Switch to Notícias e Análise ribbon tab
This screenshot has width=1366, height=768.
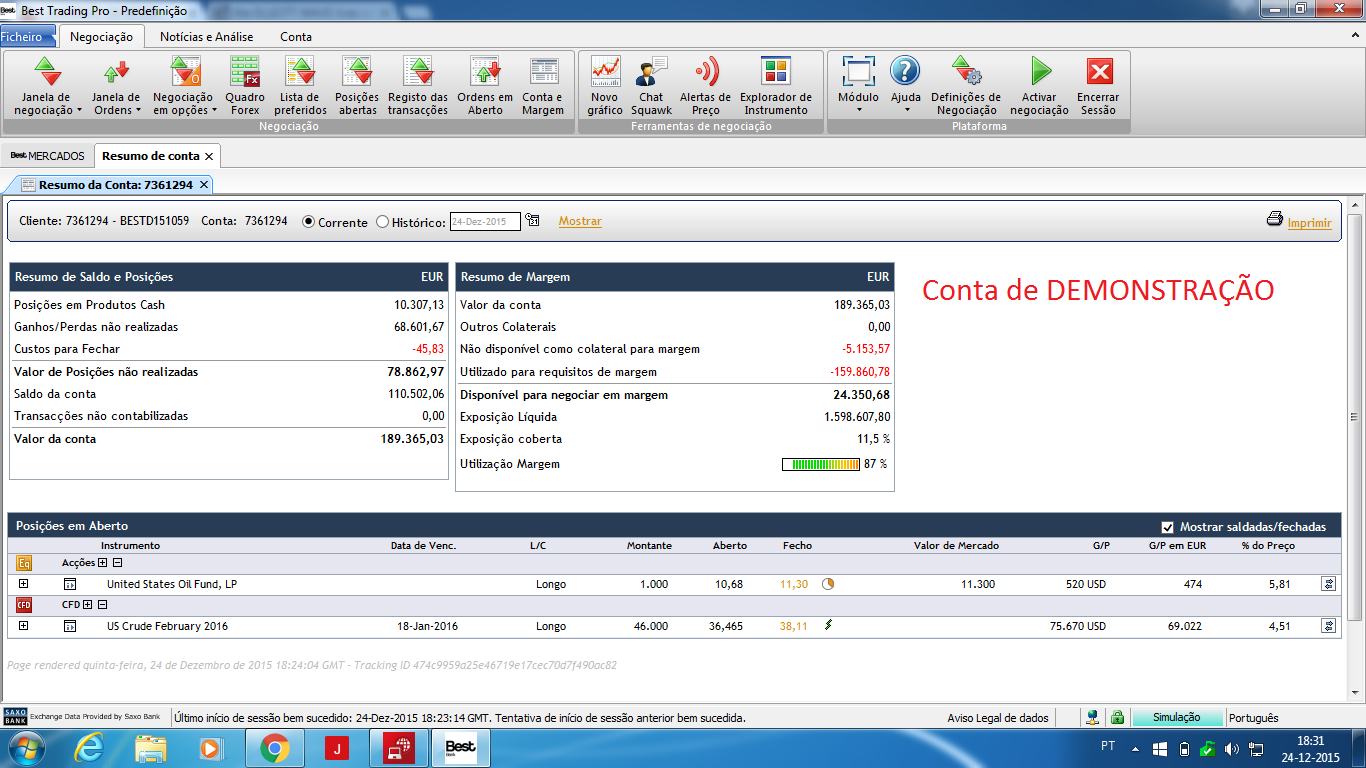click(x=207, y=37)
